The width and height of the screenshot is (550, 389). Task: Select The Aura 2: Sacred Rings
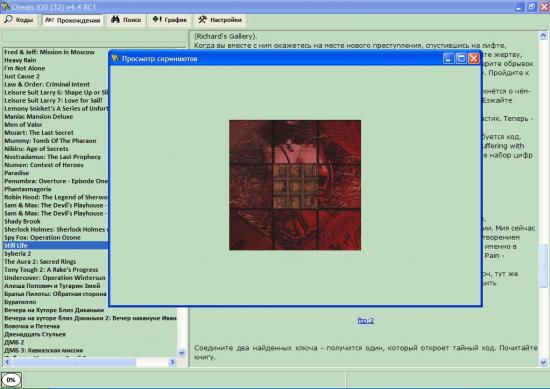40,262
